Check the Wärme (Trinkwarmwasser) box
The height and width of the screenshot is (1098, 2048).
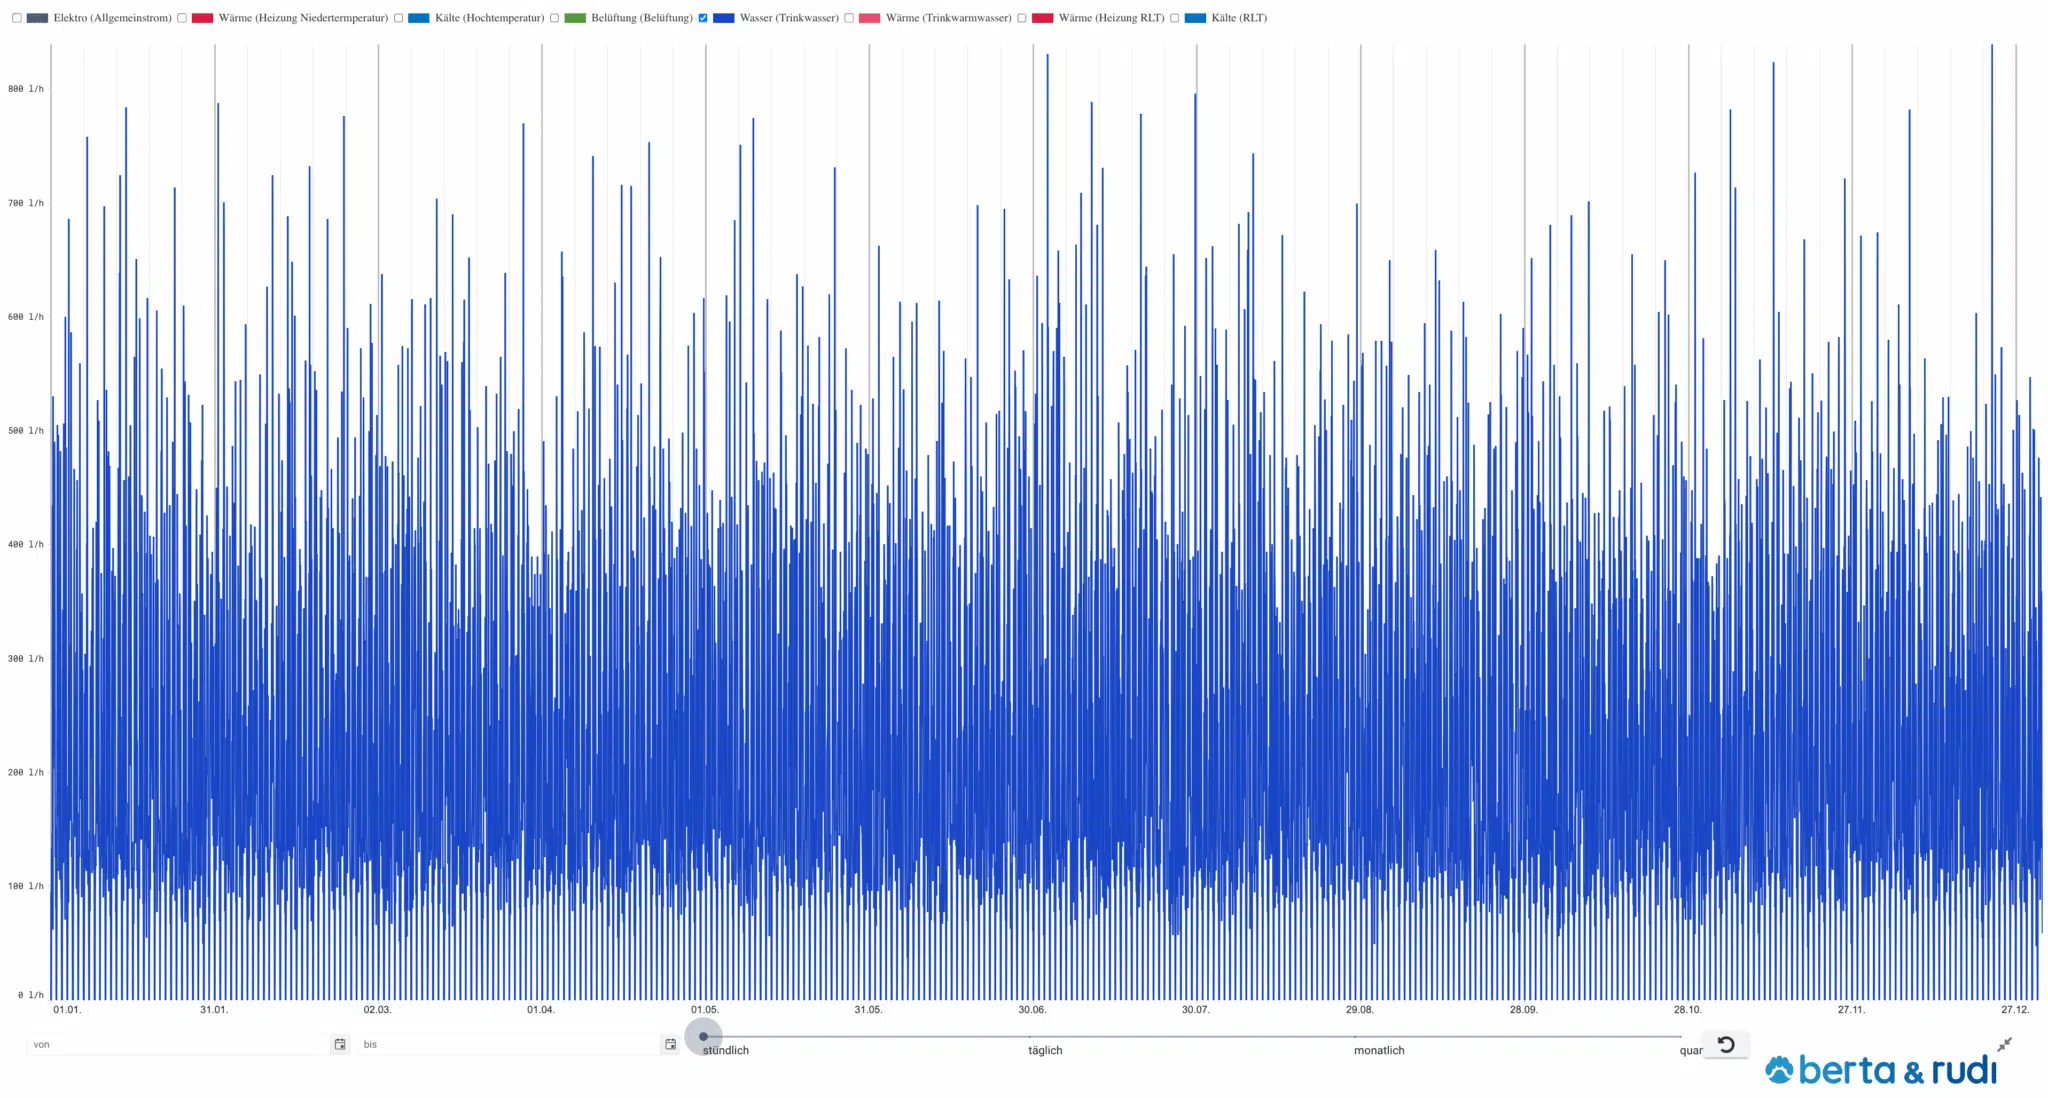click(x=849, y=18)
